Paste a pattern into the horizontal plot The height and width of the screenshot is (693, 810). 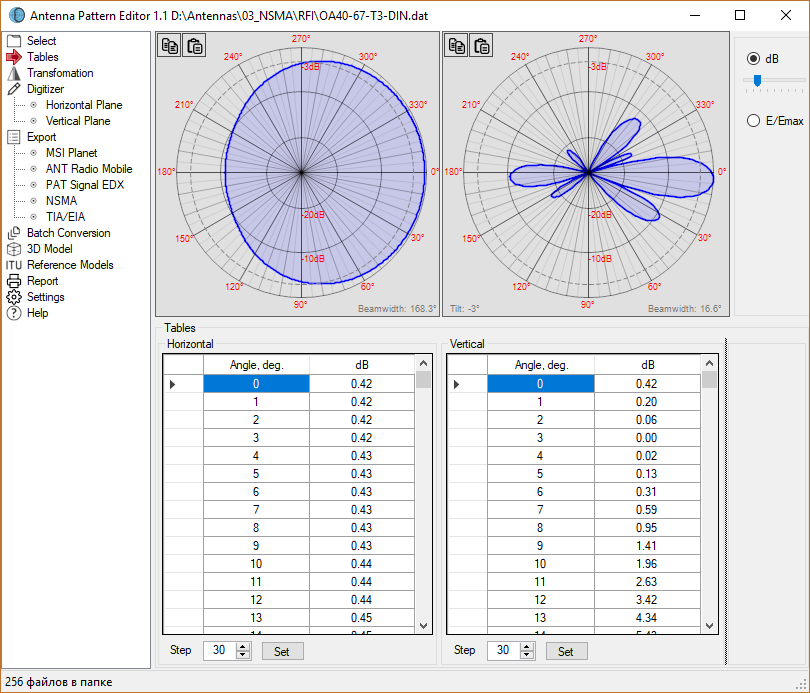[x=194, y=45]
